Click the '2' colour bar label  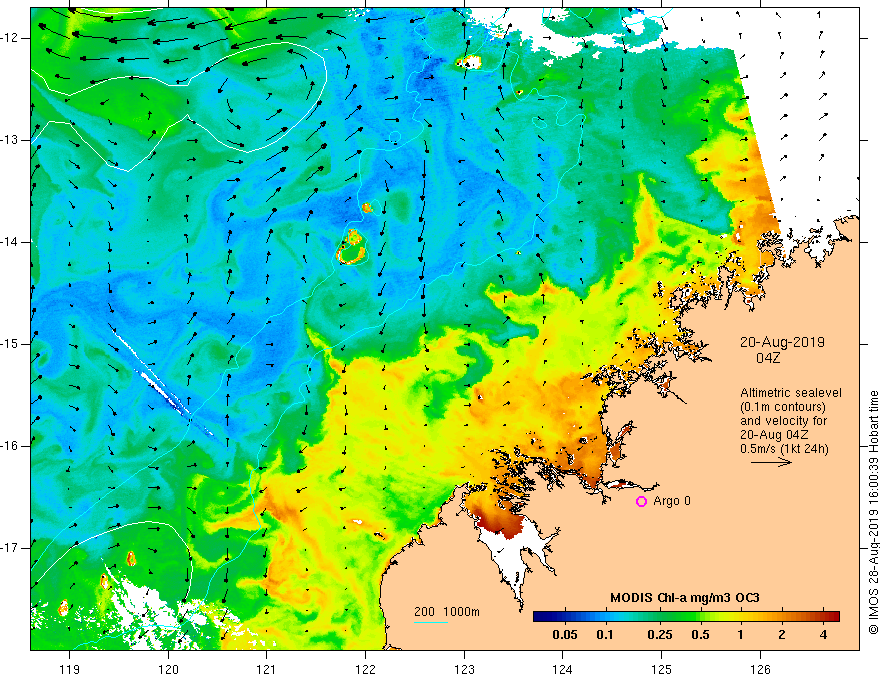pyautogui.click(x=782, y=635)
